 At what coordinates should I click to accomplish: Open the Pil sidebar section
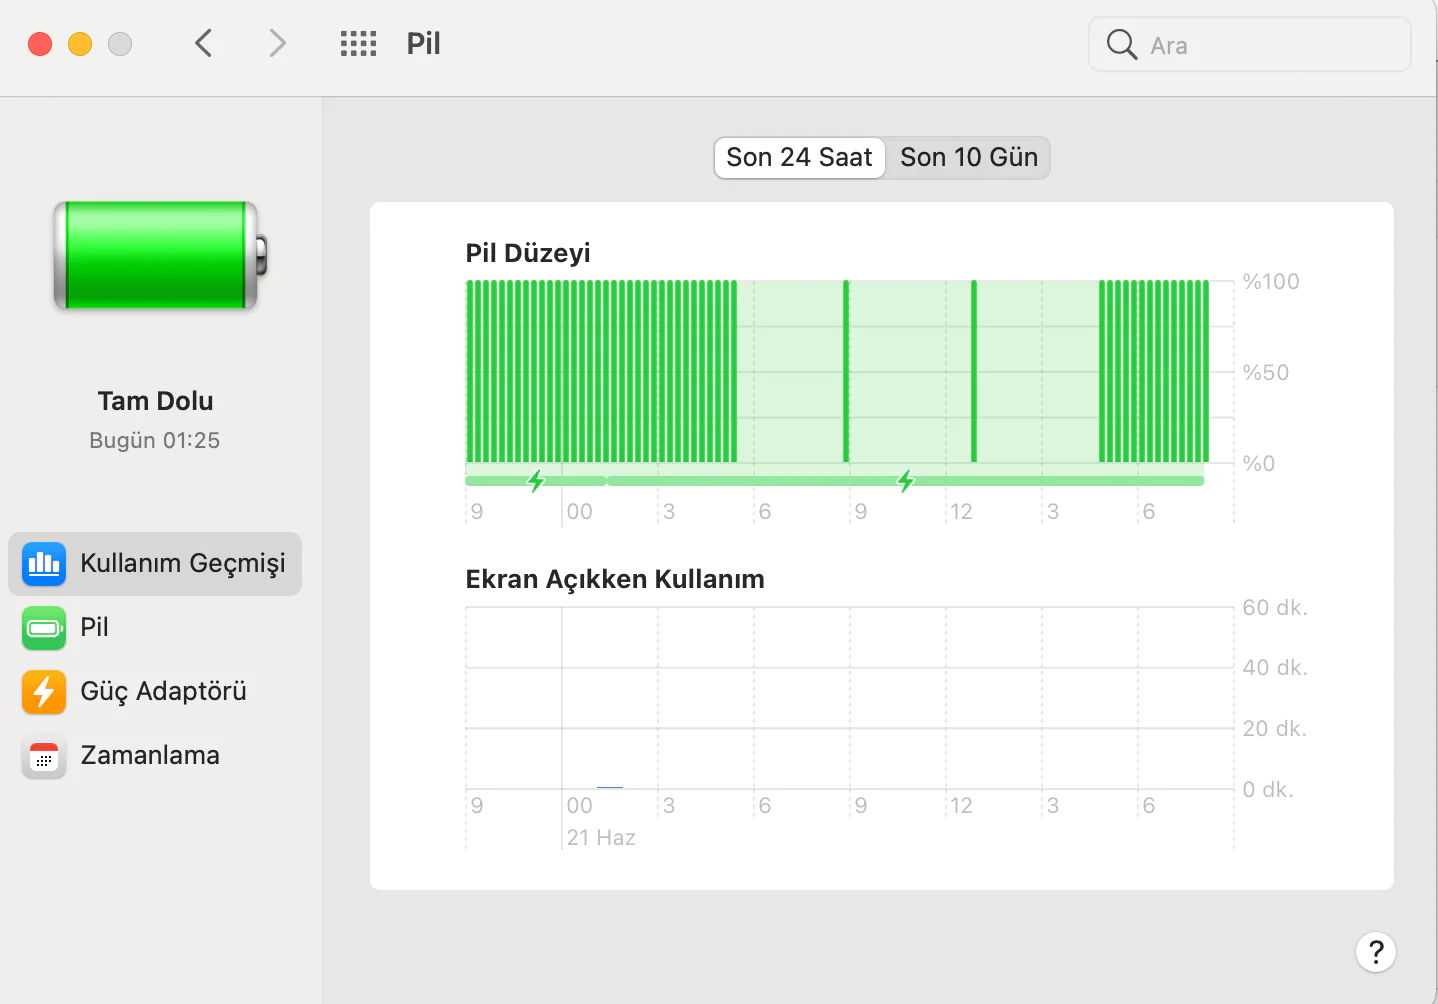(x=94, y=628)
